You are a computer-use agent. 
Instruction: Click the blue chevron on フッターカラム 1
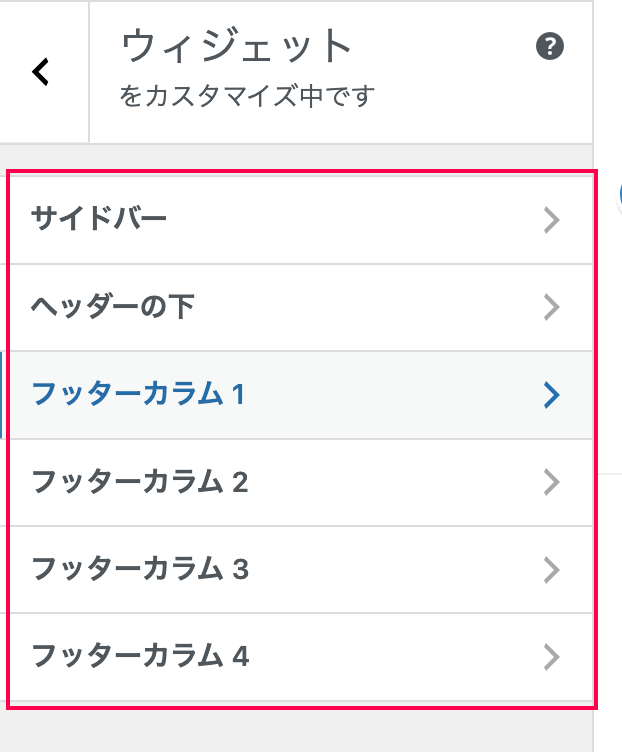tap(552, 395)
